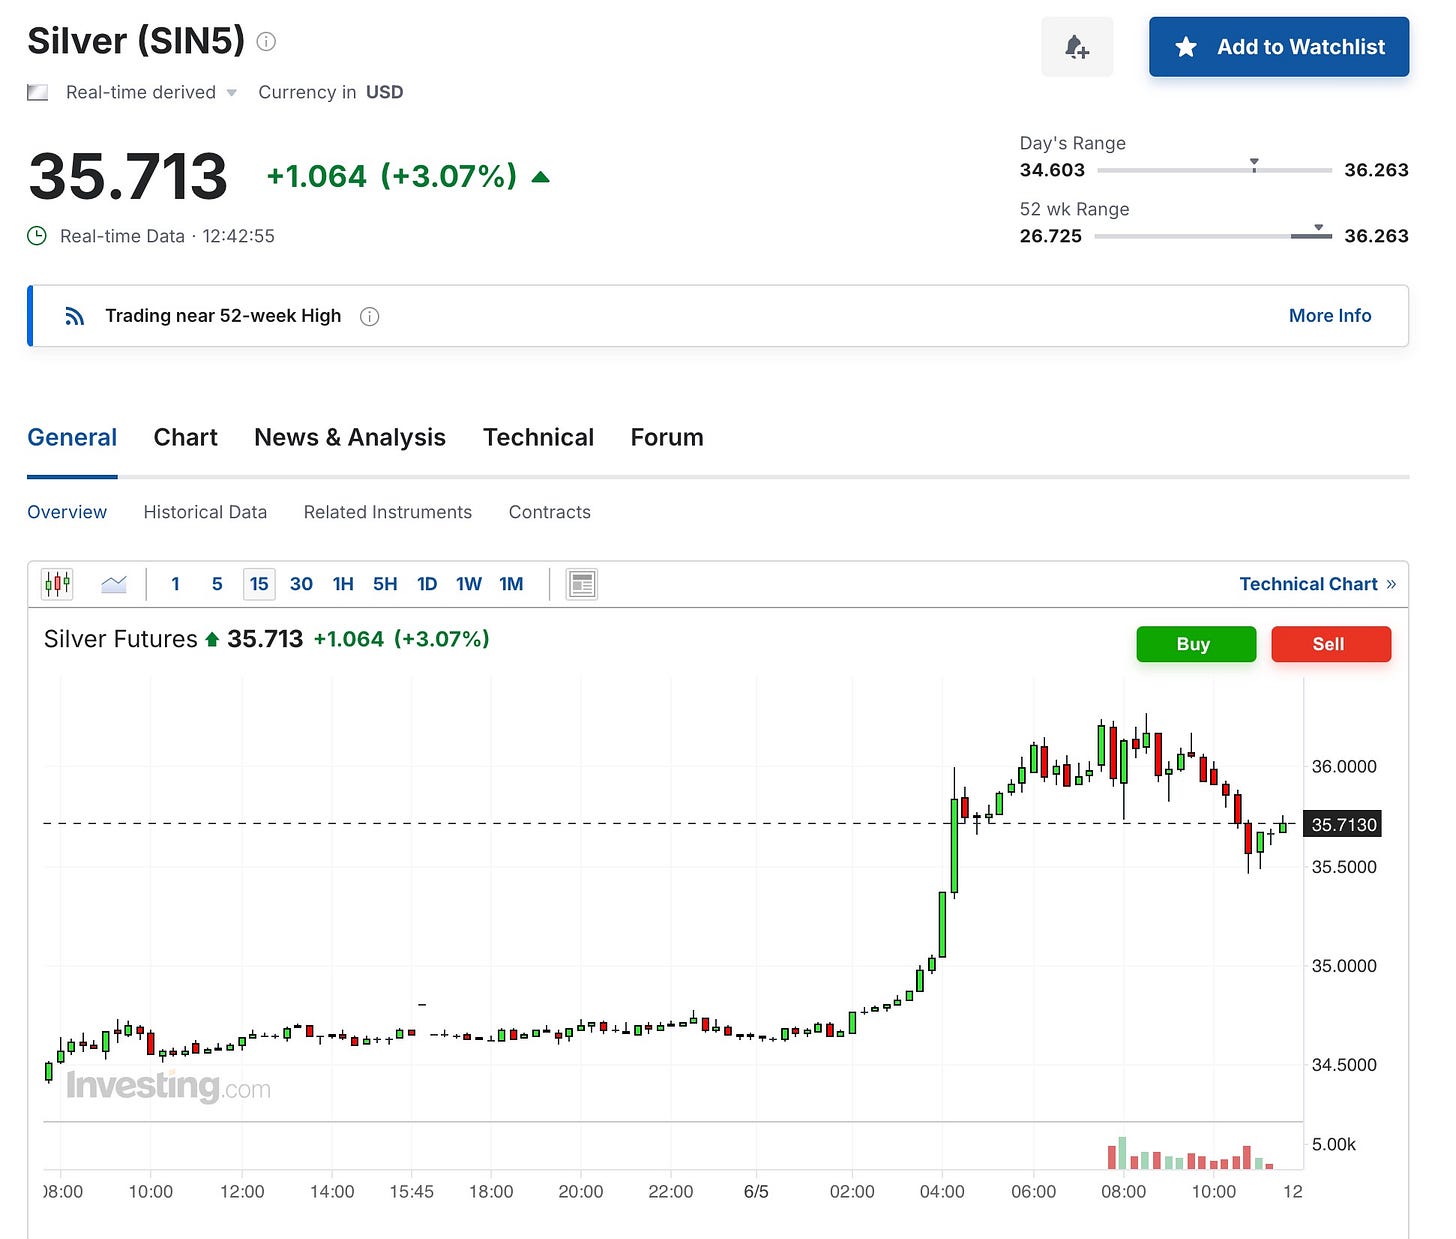Open info tooltip for Trading near 52-week High
1456x1239 pixels.
coord(369,316)
